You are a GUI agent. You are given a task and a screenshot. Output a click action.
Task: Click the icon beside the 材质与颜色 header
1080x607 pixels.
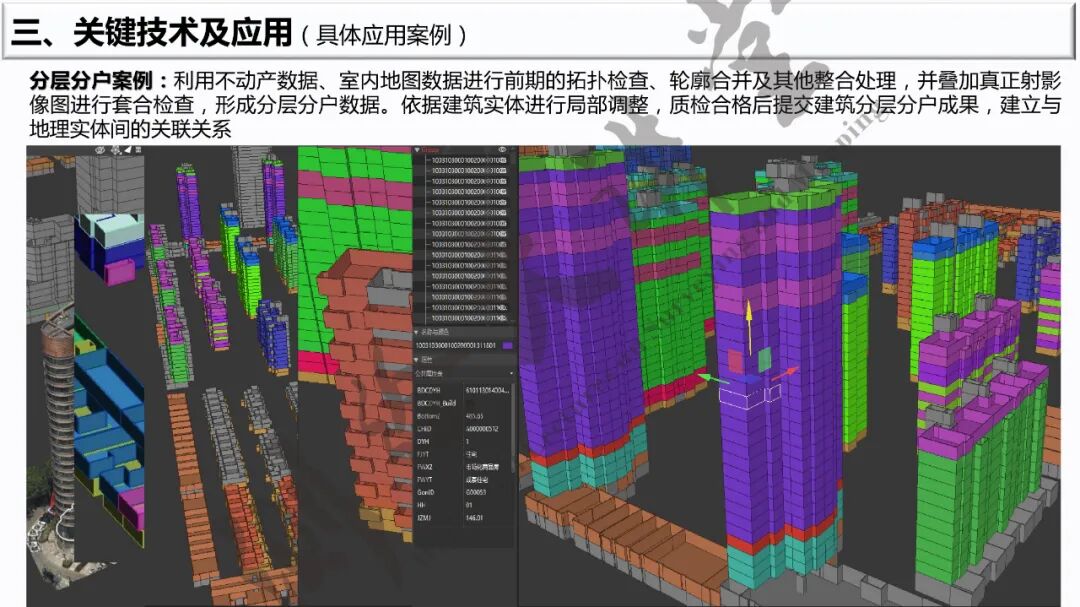pyautogui.click(x=415, y=333)
